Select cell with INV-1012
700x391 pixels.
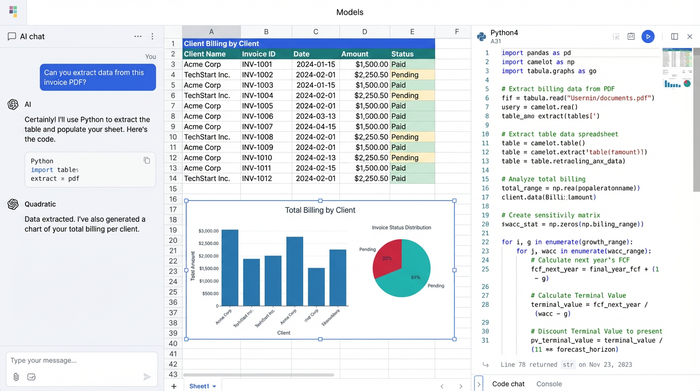pos(266,179)
